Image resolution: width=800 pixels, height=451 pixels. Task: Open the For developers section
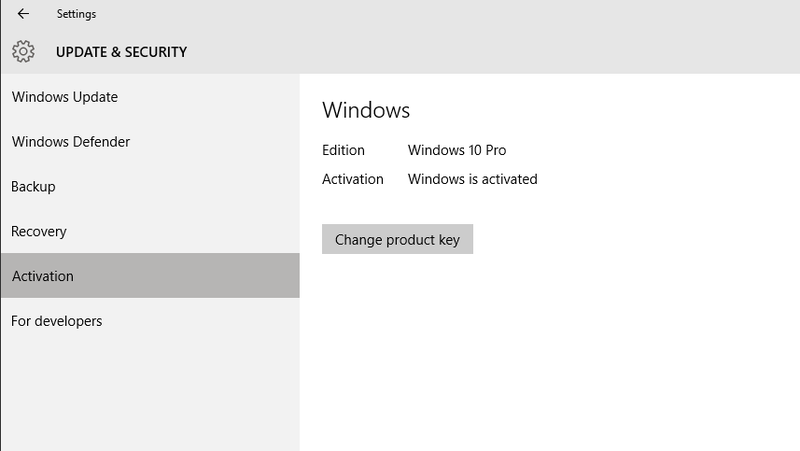point(150,321)
